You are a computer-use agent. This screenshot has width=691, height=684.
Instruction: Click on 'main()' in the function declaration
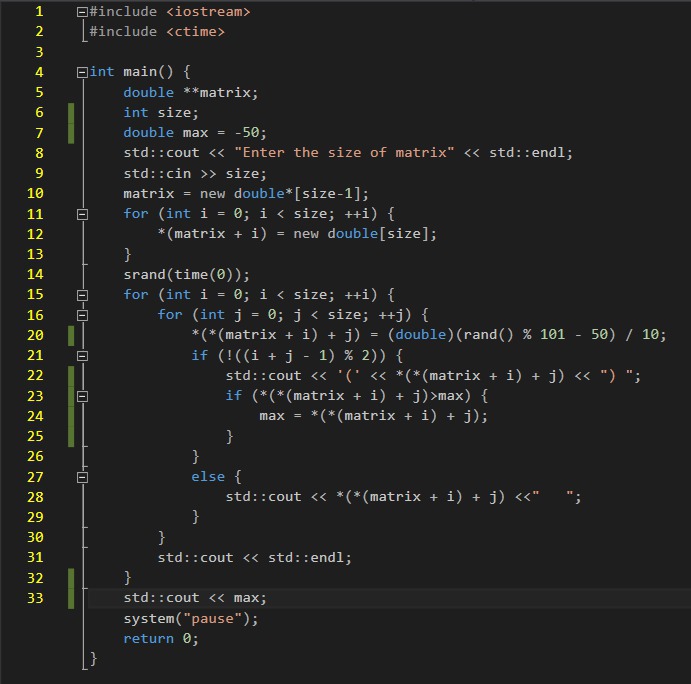(149, 72)
